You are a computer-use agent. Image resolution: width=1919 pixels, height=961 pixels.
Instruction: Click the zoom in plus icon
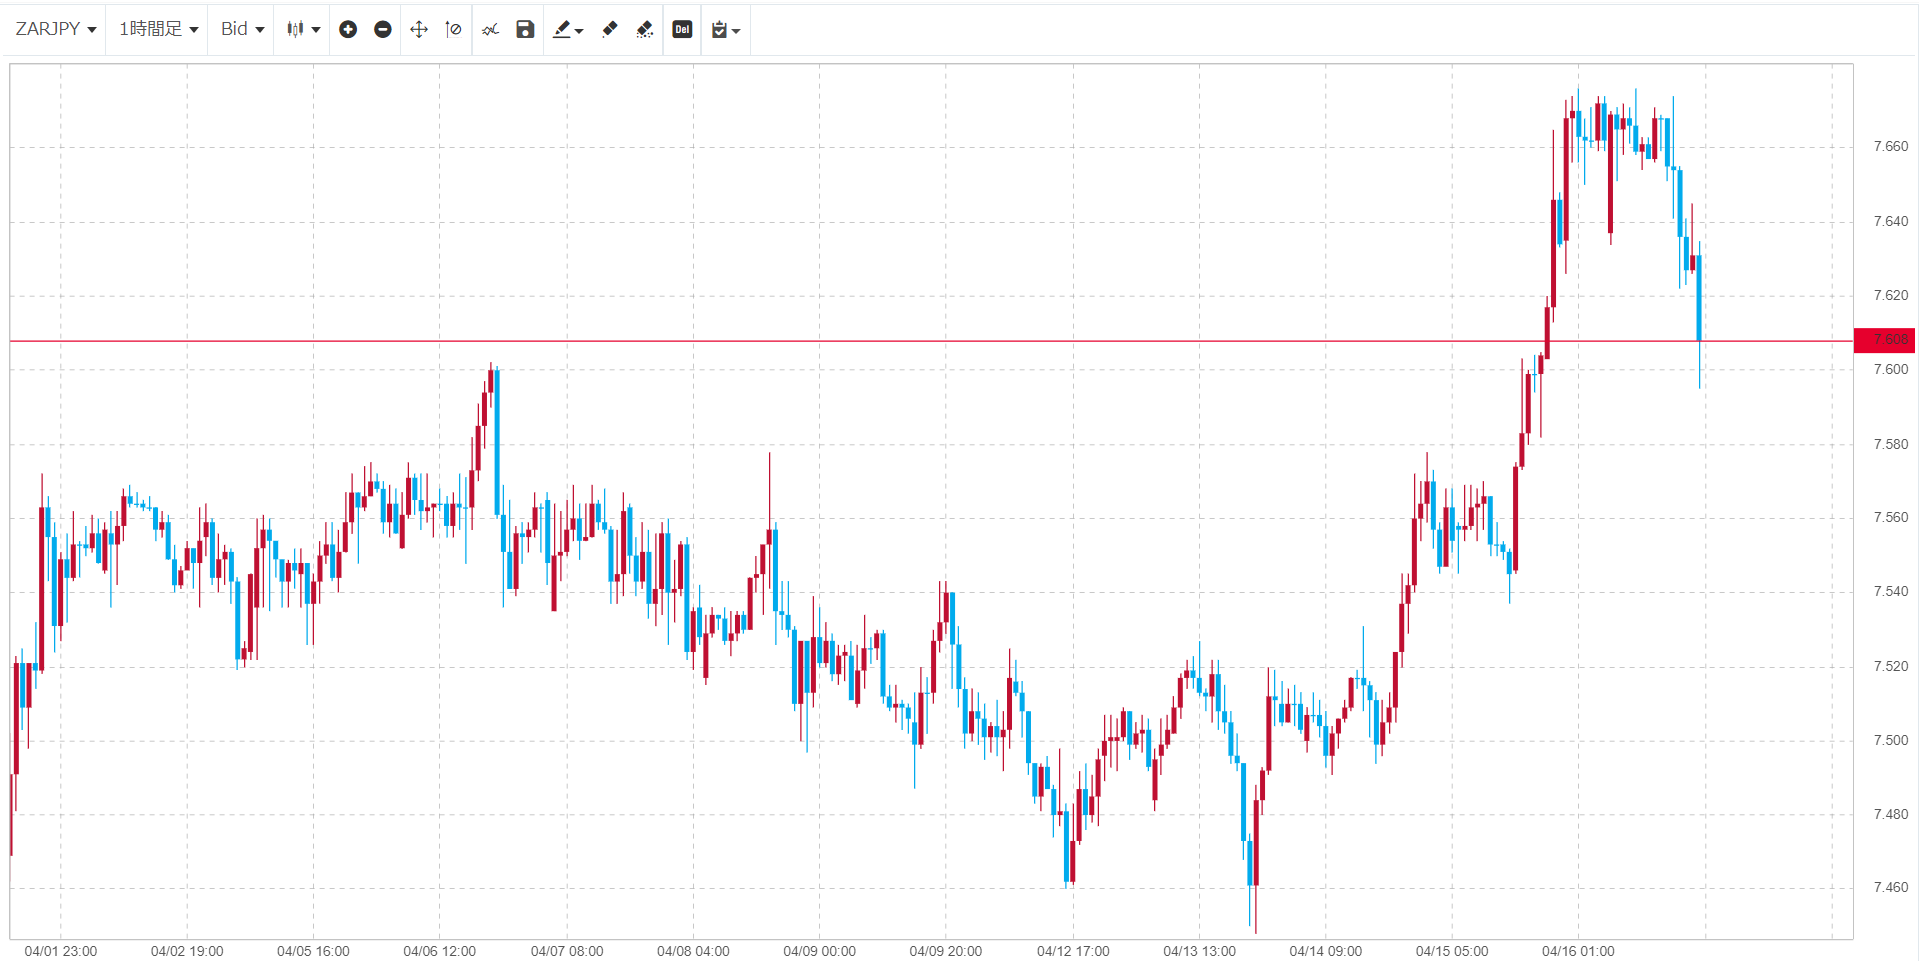348,29
